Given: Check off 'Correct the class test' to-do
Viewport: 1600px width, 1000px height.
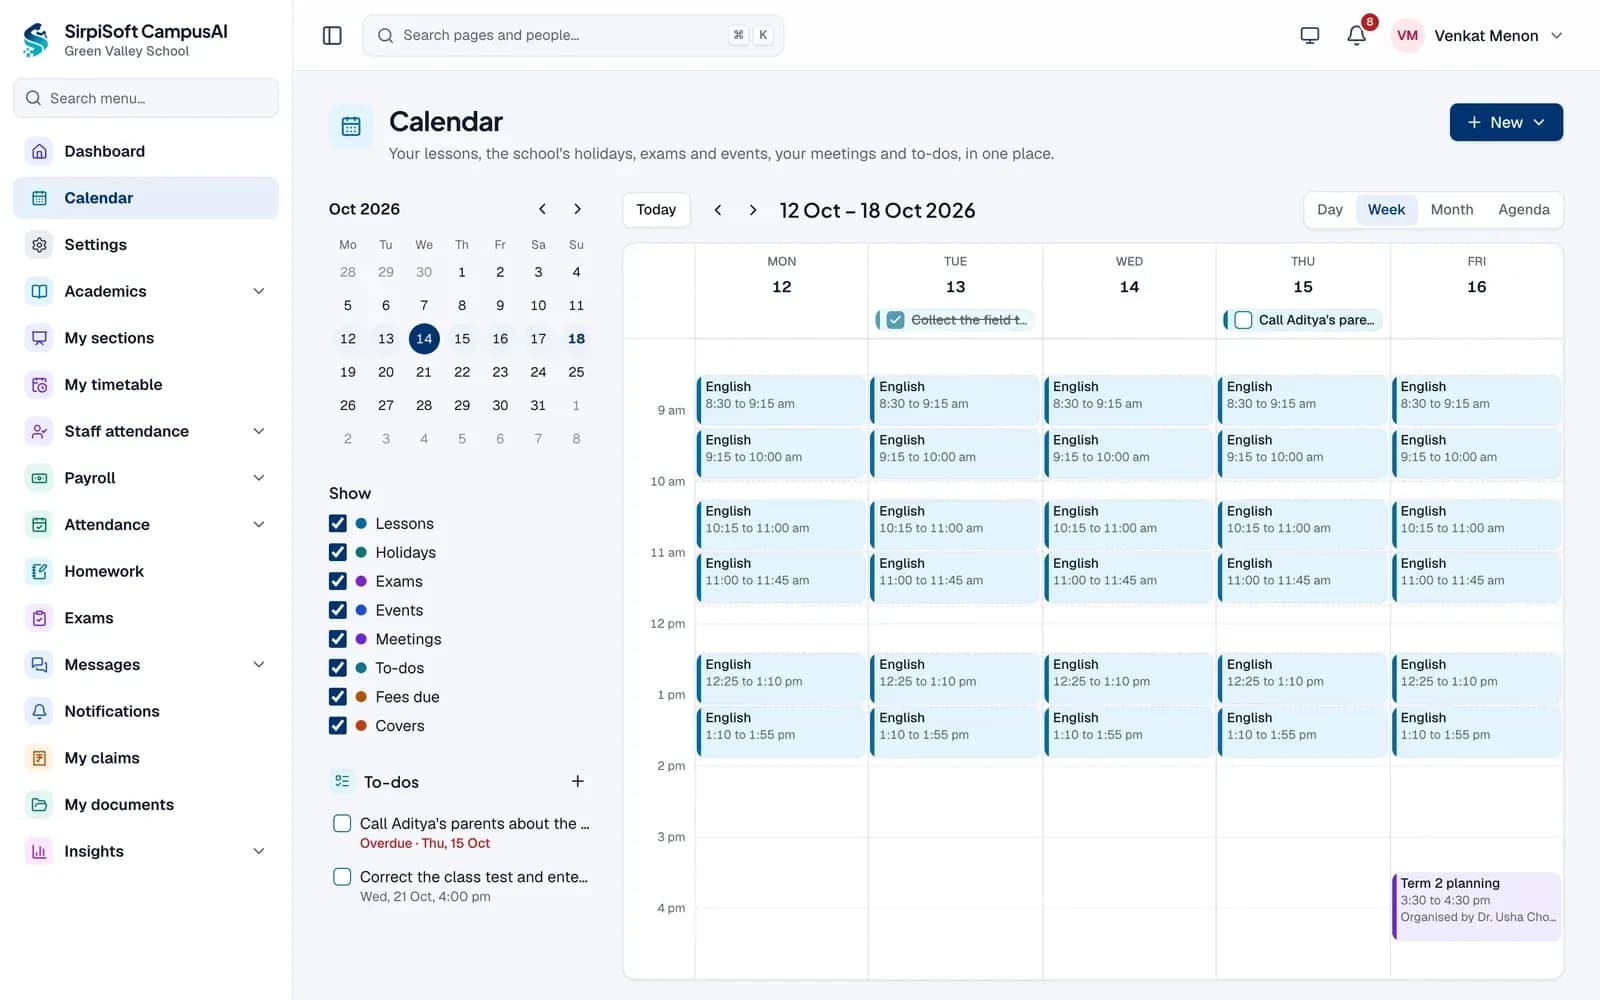Looking at the screenshot, I should 342,877.
